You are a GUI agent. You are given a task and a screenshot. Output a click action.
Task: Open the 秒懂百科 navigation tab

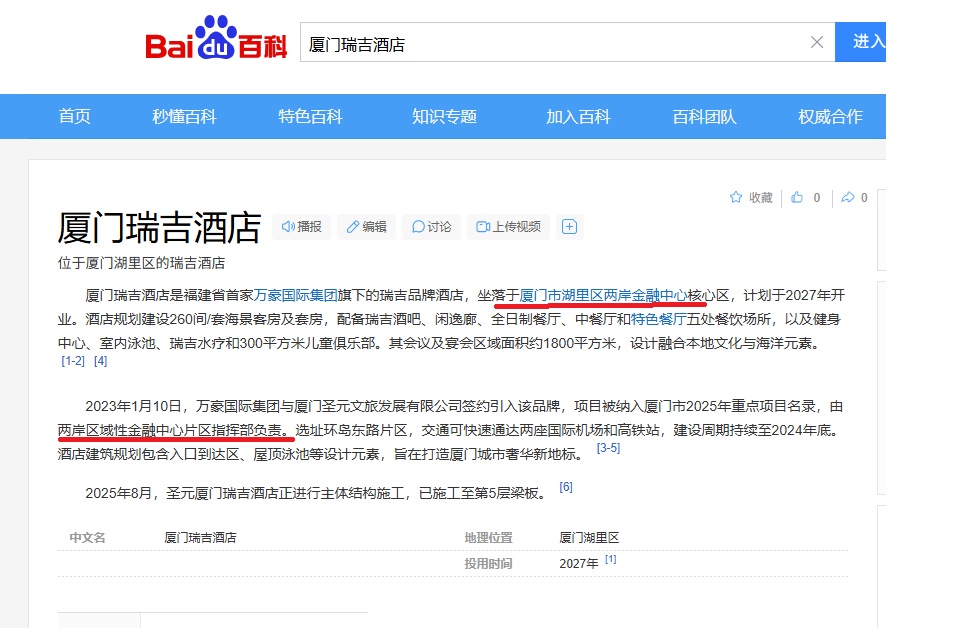coord(184,116)
